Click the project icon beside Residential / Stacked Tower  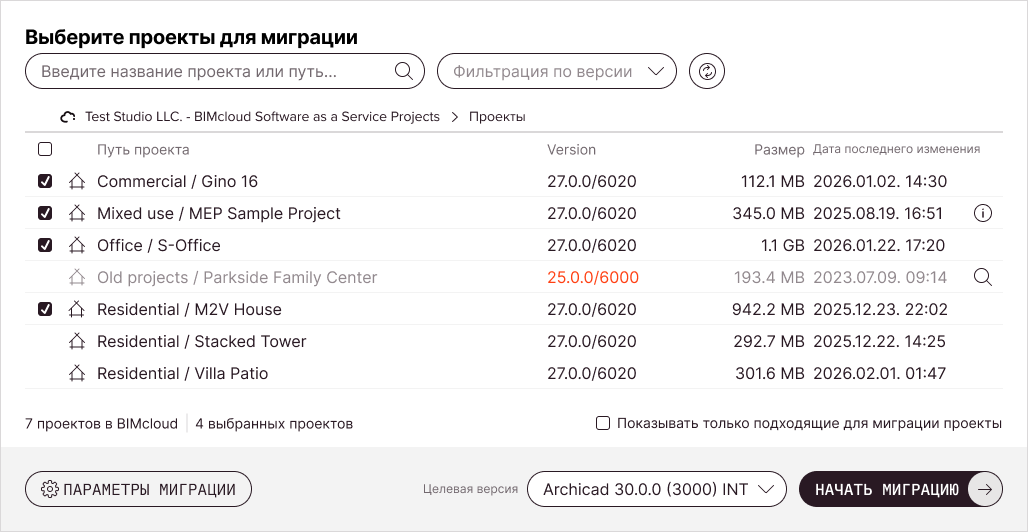[77, 341]
